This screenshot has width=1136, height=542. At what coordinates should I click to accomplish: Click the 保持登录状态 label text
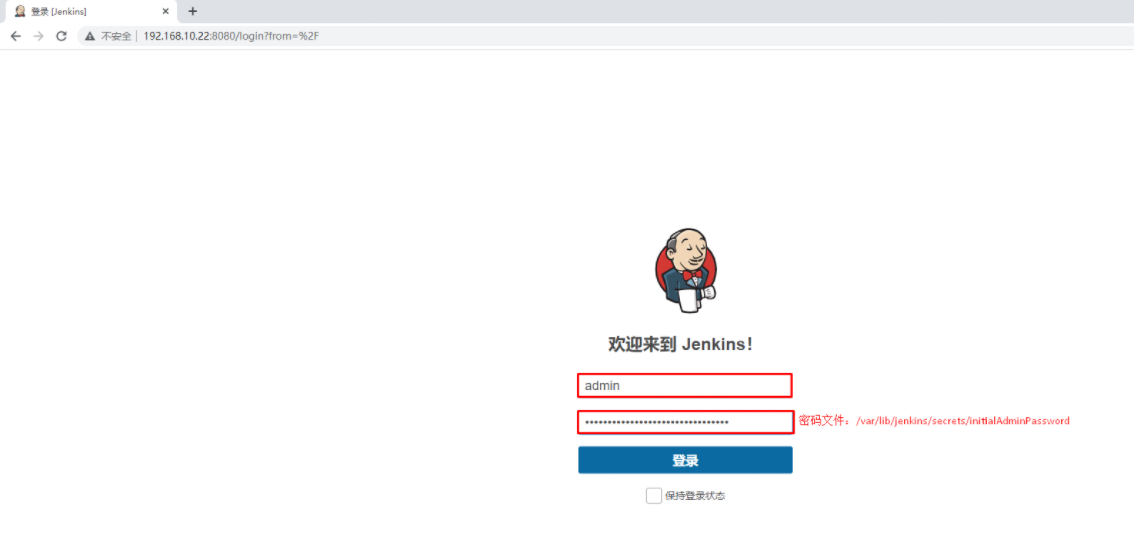[x=696, y=496]
